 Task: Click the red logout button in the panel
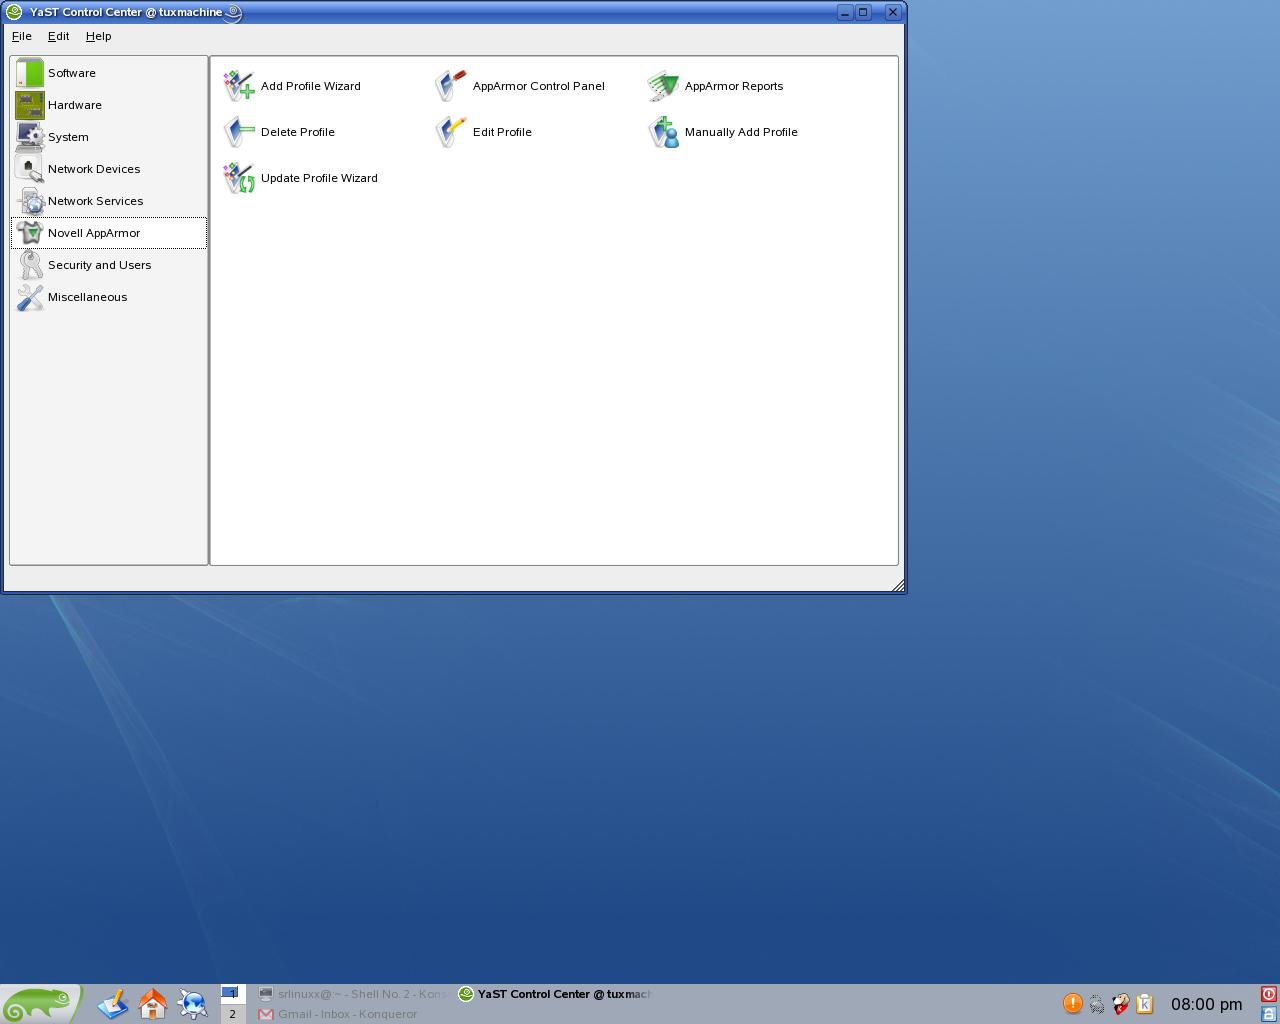pyautogui.click(x=1269, y=994)
